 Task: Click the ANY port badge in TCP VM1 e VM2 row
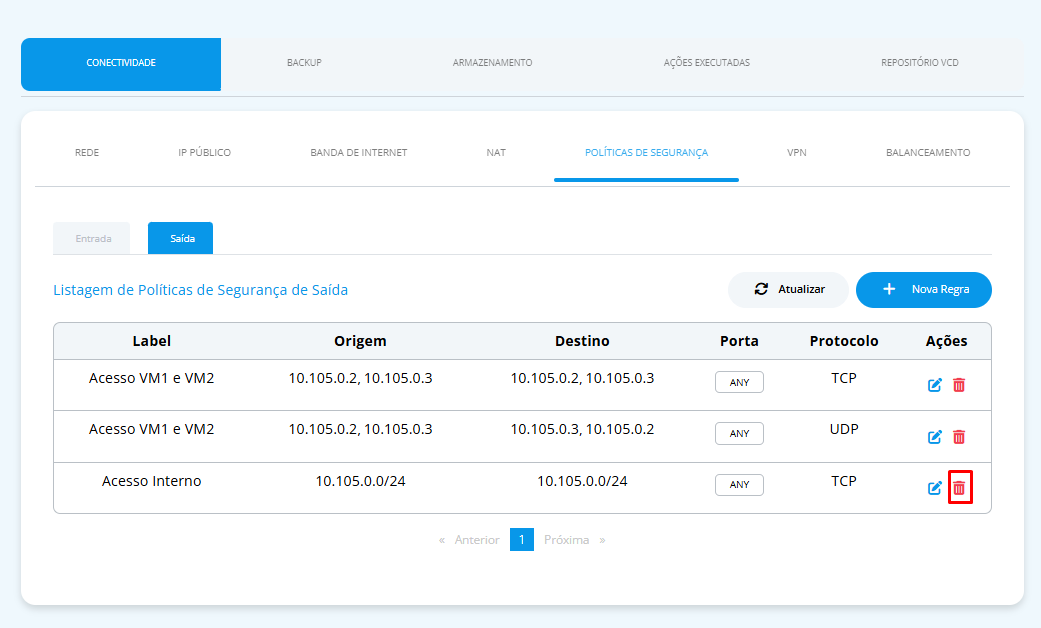point(739,382)
